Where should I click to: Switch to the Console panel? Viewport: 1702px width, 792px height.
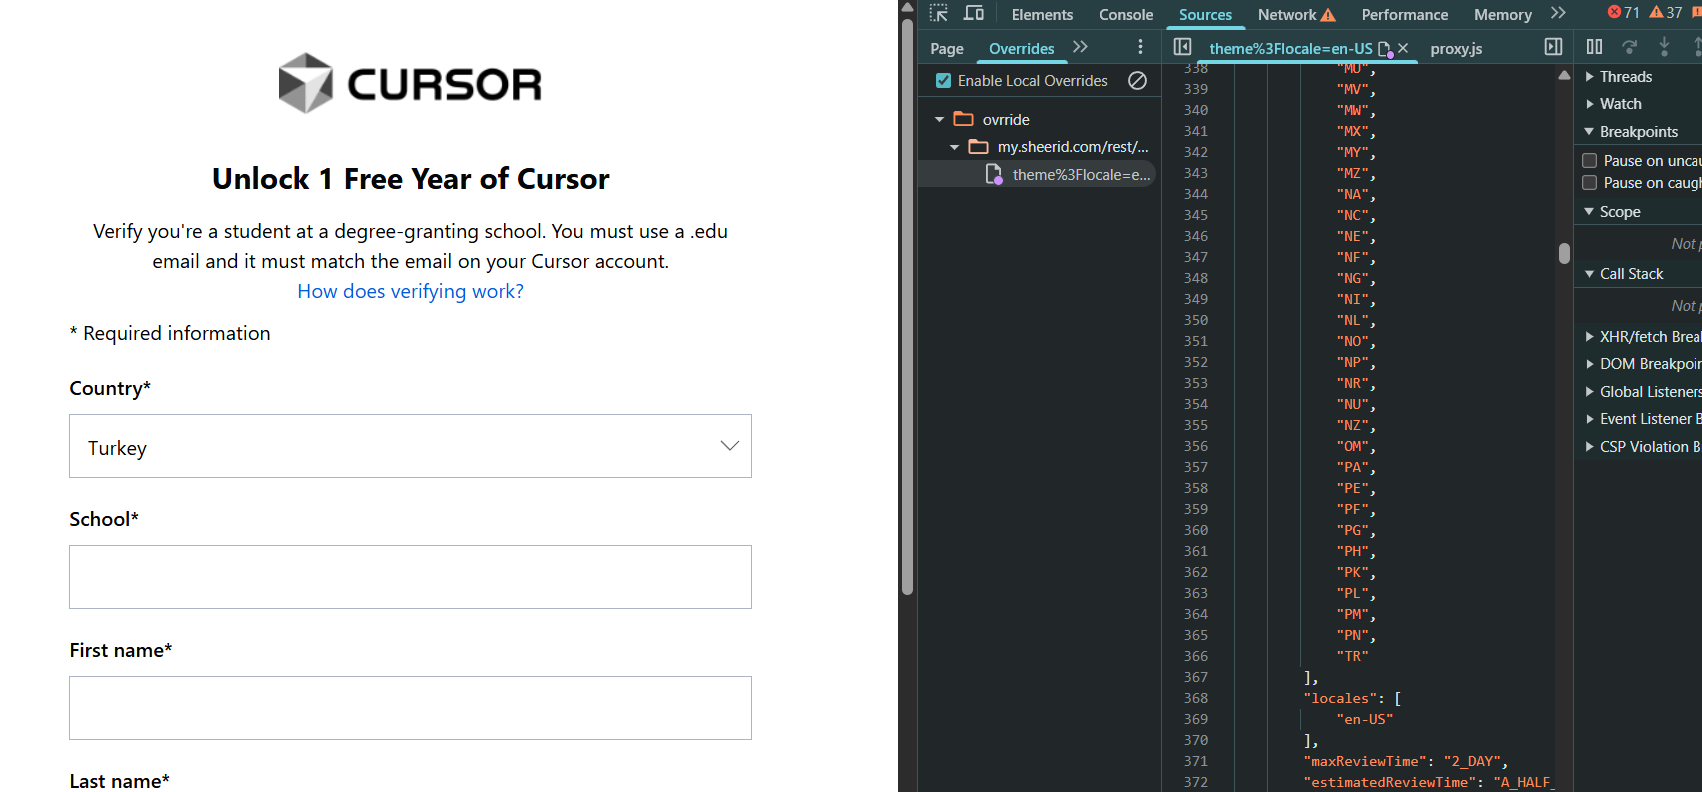point(1126,15)
